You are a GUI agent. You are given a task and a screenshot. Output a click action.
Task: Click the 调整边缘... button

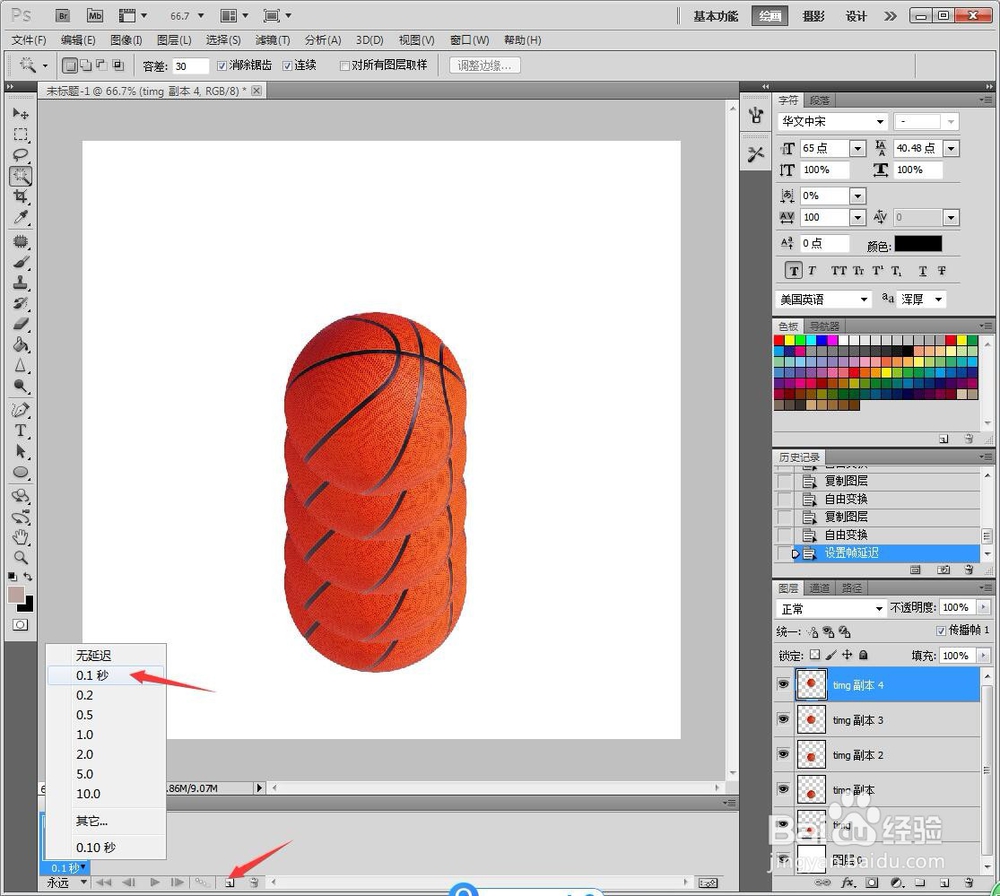485,65
